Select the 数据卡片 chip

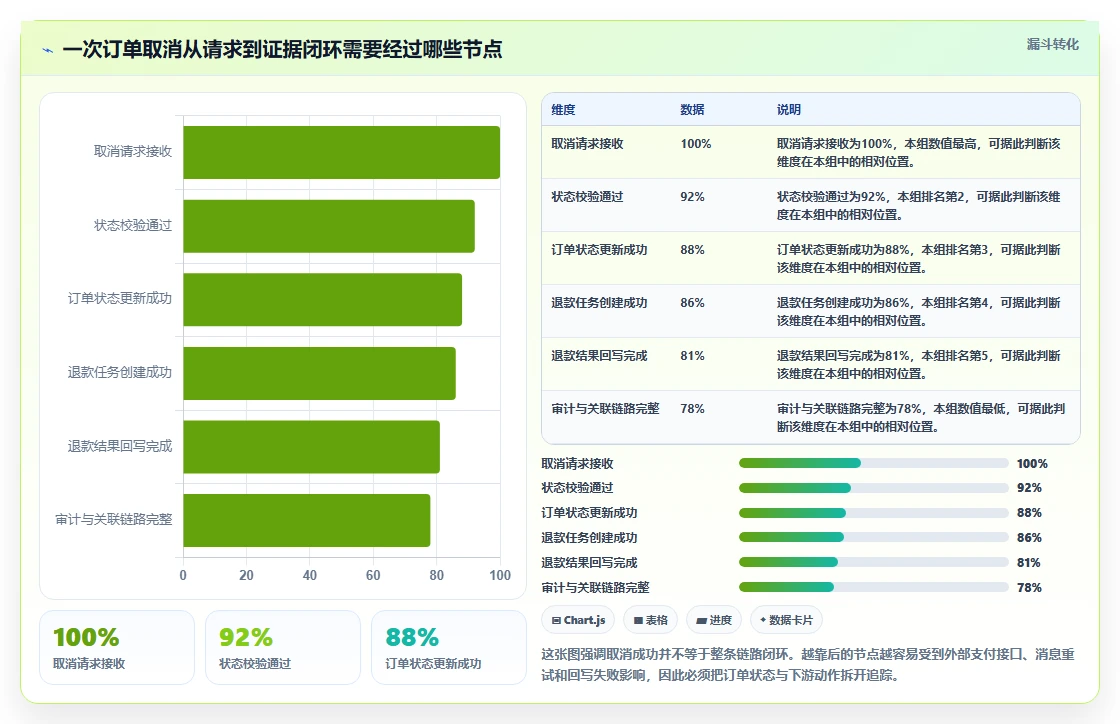[786, 620]
